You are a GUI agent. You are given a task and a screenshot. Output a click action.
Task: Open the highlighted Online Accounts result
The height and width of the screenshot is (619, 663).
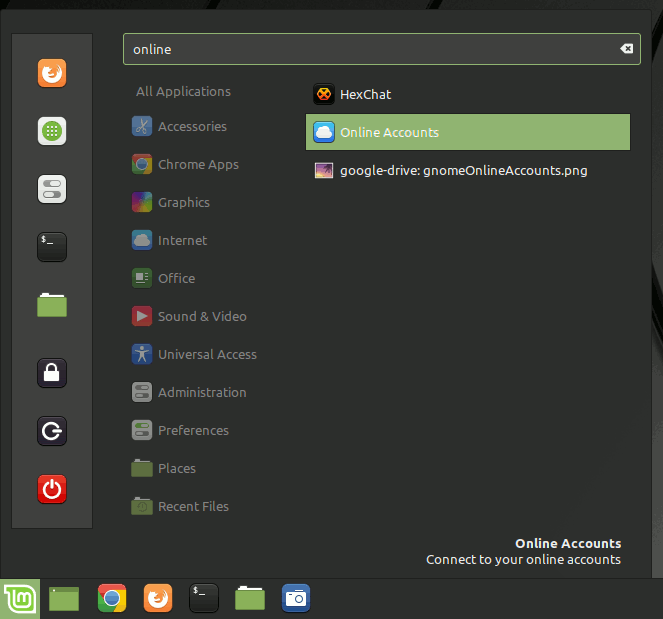[468, 132]
